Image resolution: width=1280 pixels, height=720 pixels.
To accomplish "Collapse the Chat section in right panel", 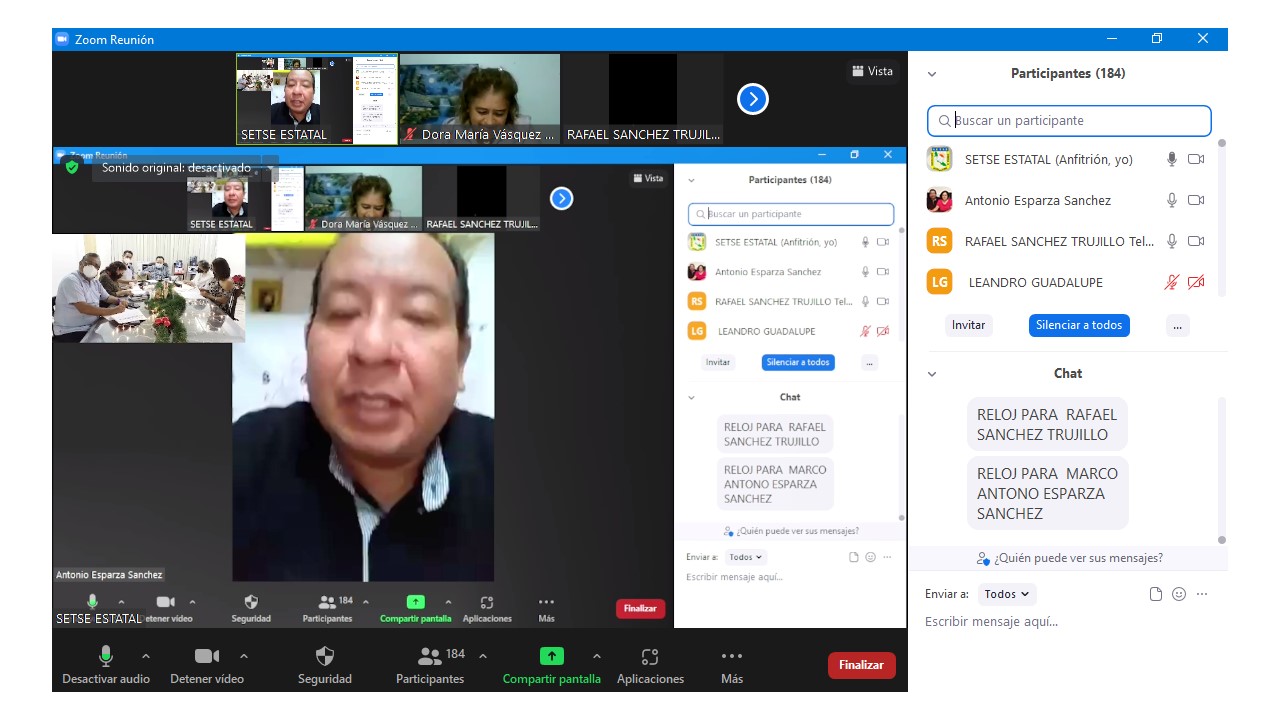I will [932, 374].
